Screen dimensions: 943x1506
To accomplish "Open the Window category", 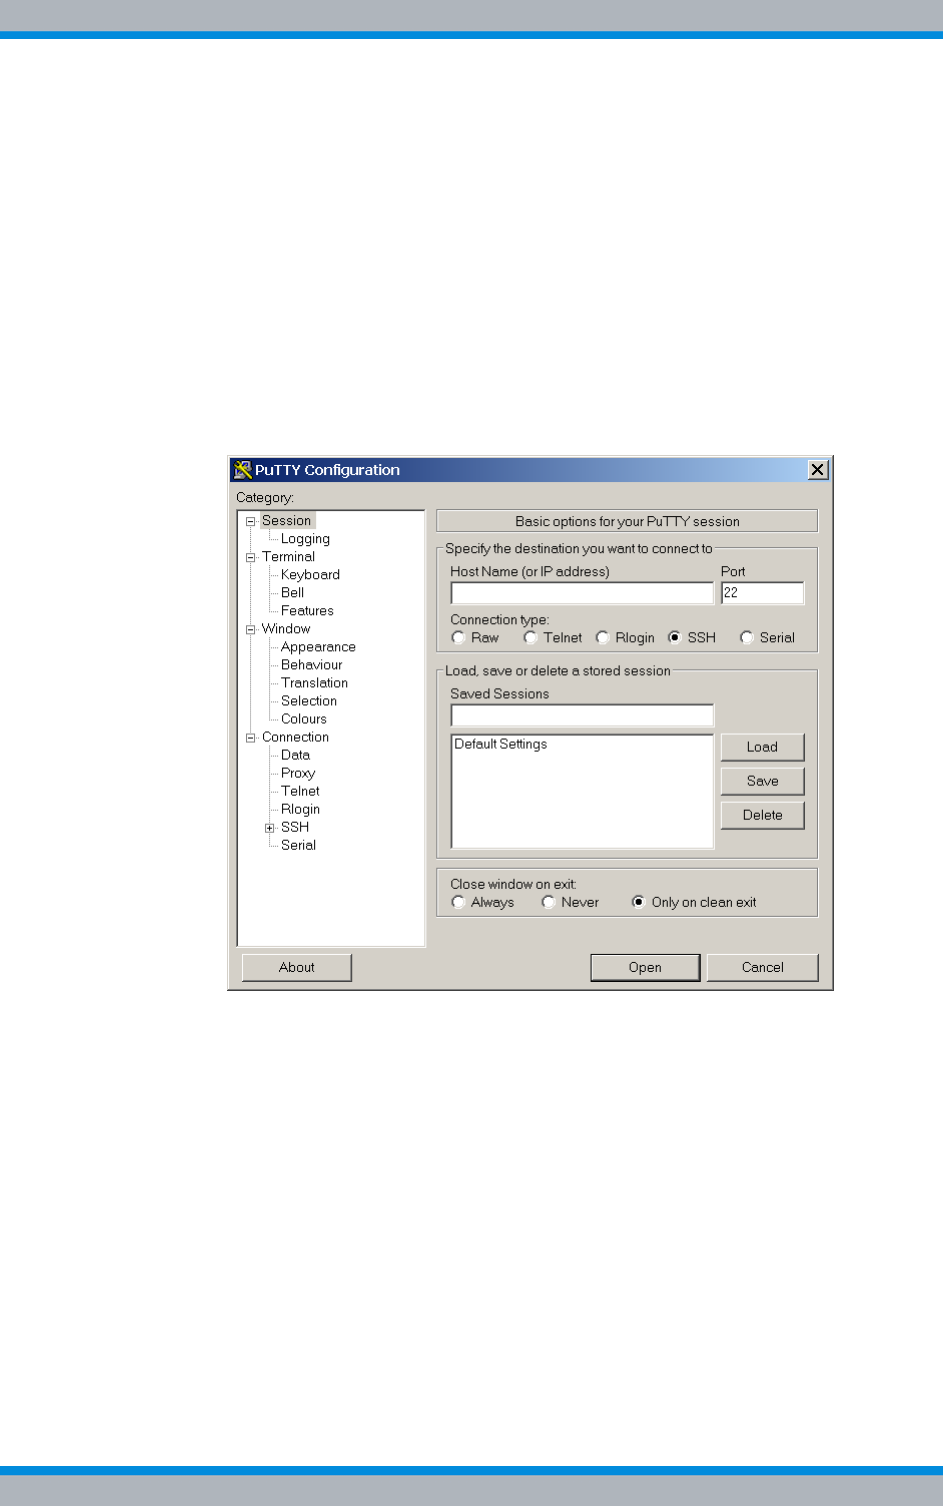I will (286, 629).
